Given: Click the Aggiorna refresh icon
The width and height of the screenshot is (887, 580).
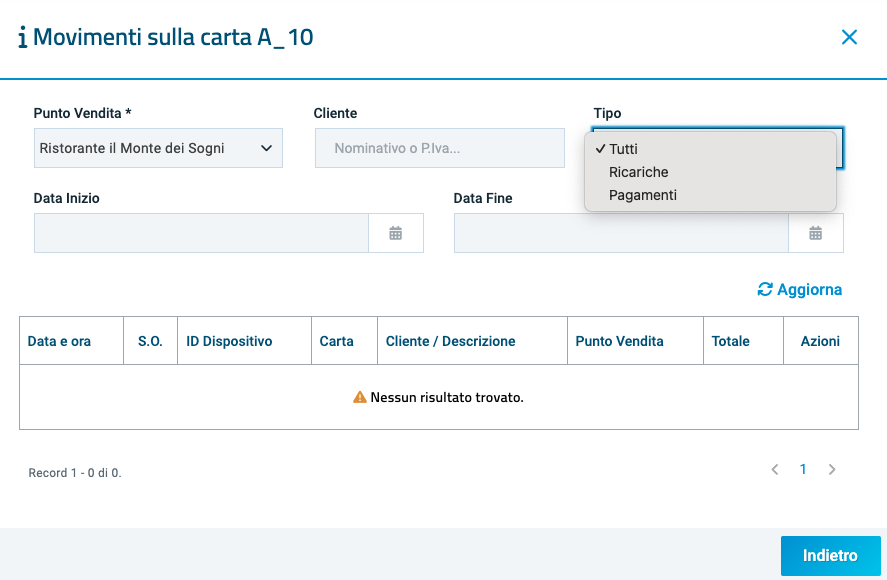Looking at the screenshot, I should click(x=765, y=290).
